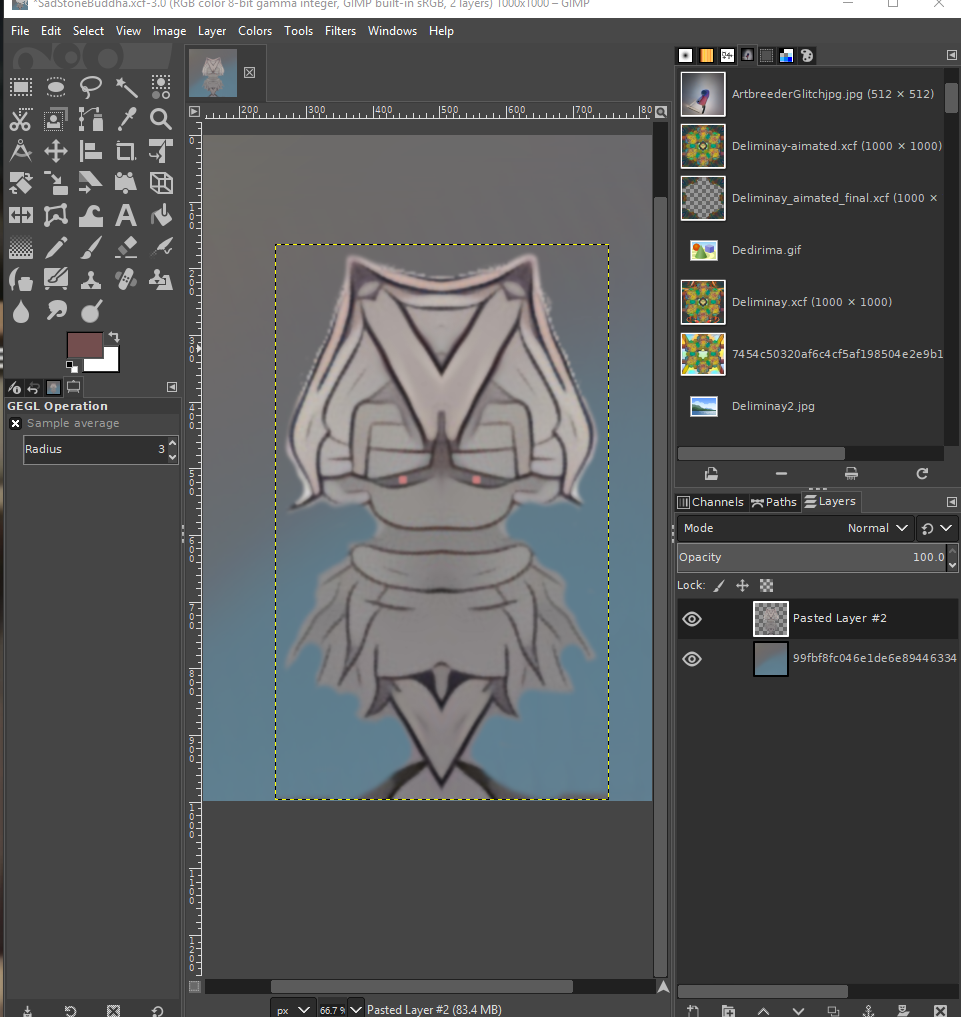Activate the Eraser tool
This screenshot has width=961, height=1017.
(126, 247)
